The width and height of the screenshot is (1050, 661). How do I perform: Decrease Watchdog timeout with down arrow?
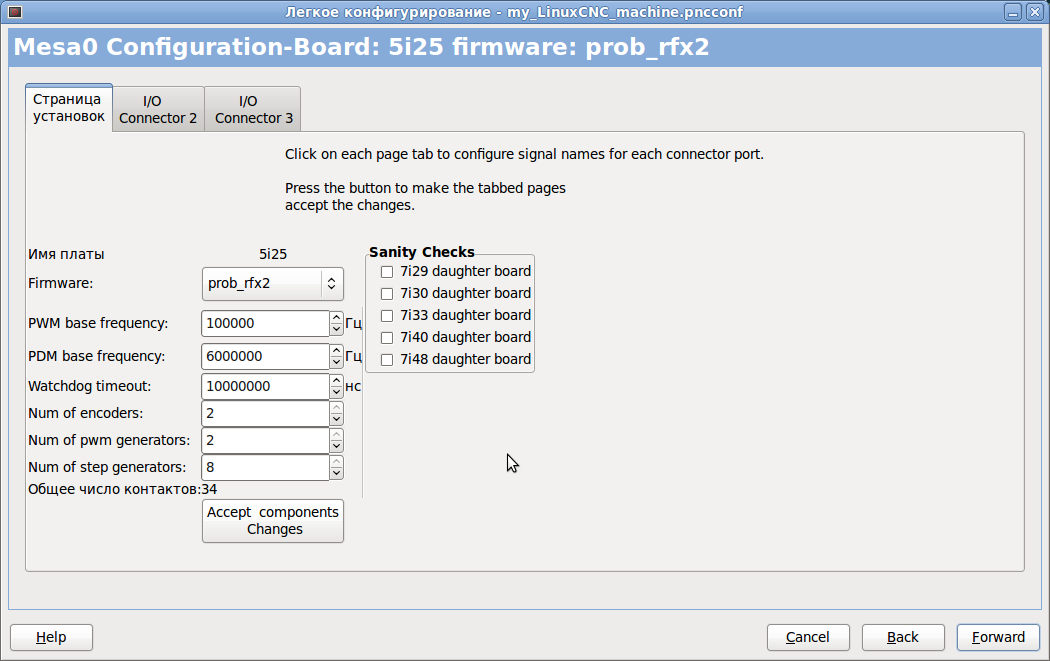(x=336, y=392)
